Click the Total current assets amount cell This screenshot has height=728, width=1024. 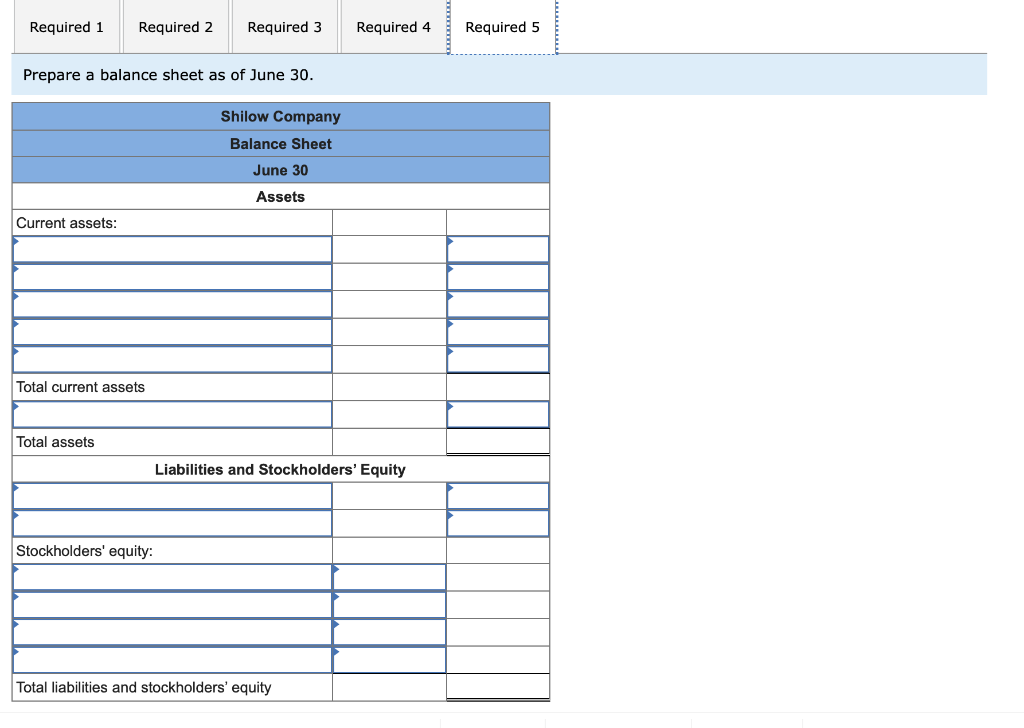pyautogui.click(x=497, y=386)
